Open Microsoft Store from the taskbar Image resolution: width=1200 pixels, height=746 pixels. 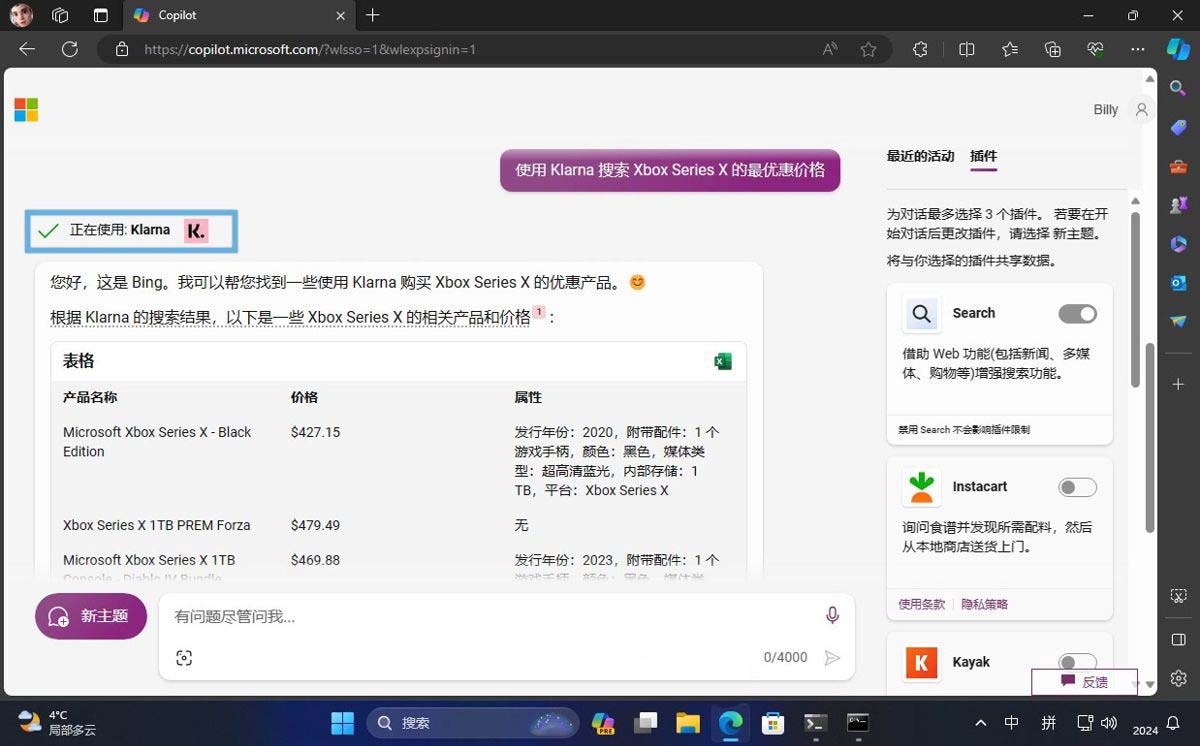tap(772, 722)
